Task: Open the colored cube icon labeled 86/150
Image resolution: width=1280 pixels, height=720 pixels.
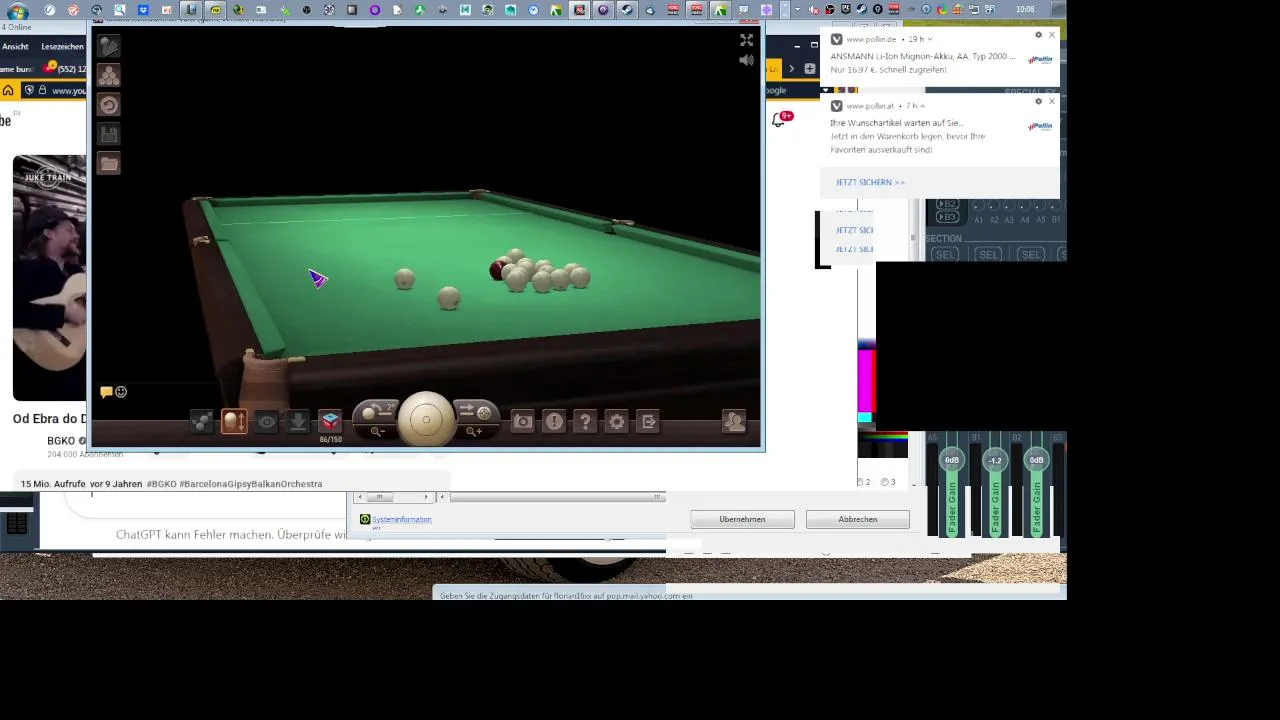Action: 330,422
